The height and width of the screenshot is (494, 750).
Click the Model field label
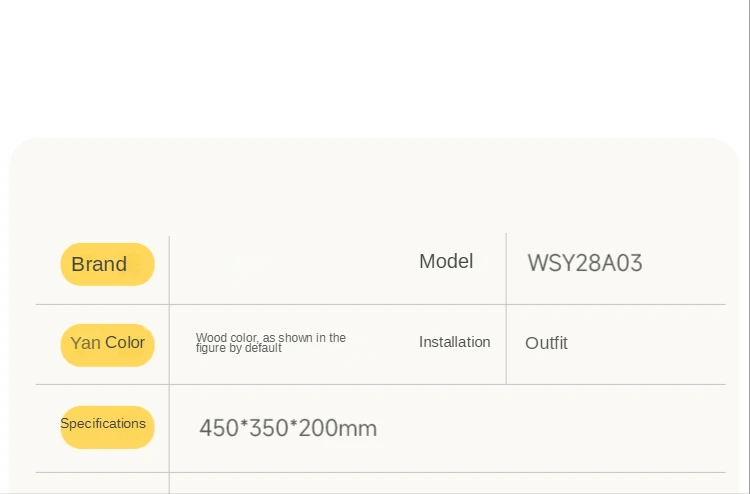tap(446, 262)
